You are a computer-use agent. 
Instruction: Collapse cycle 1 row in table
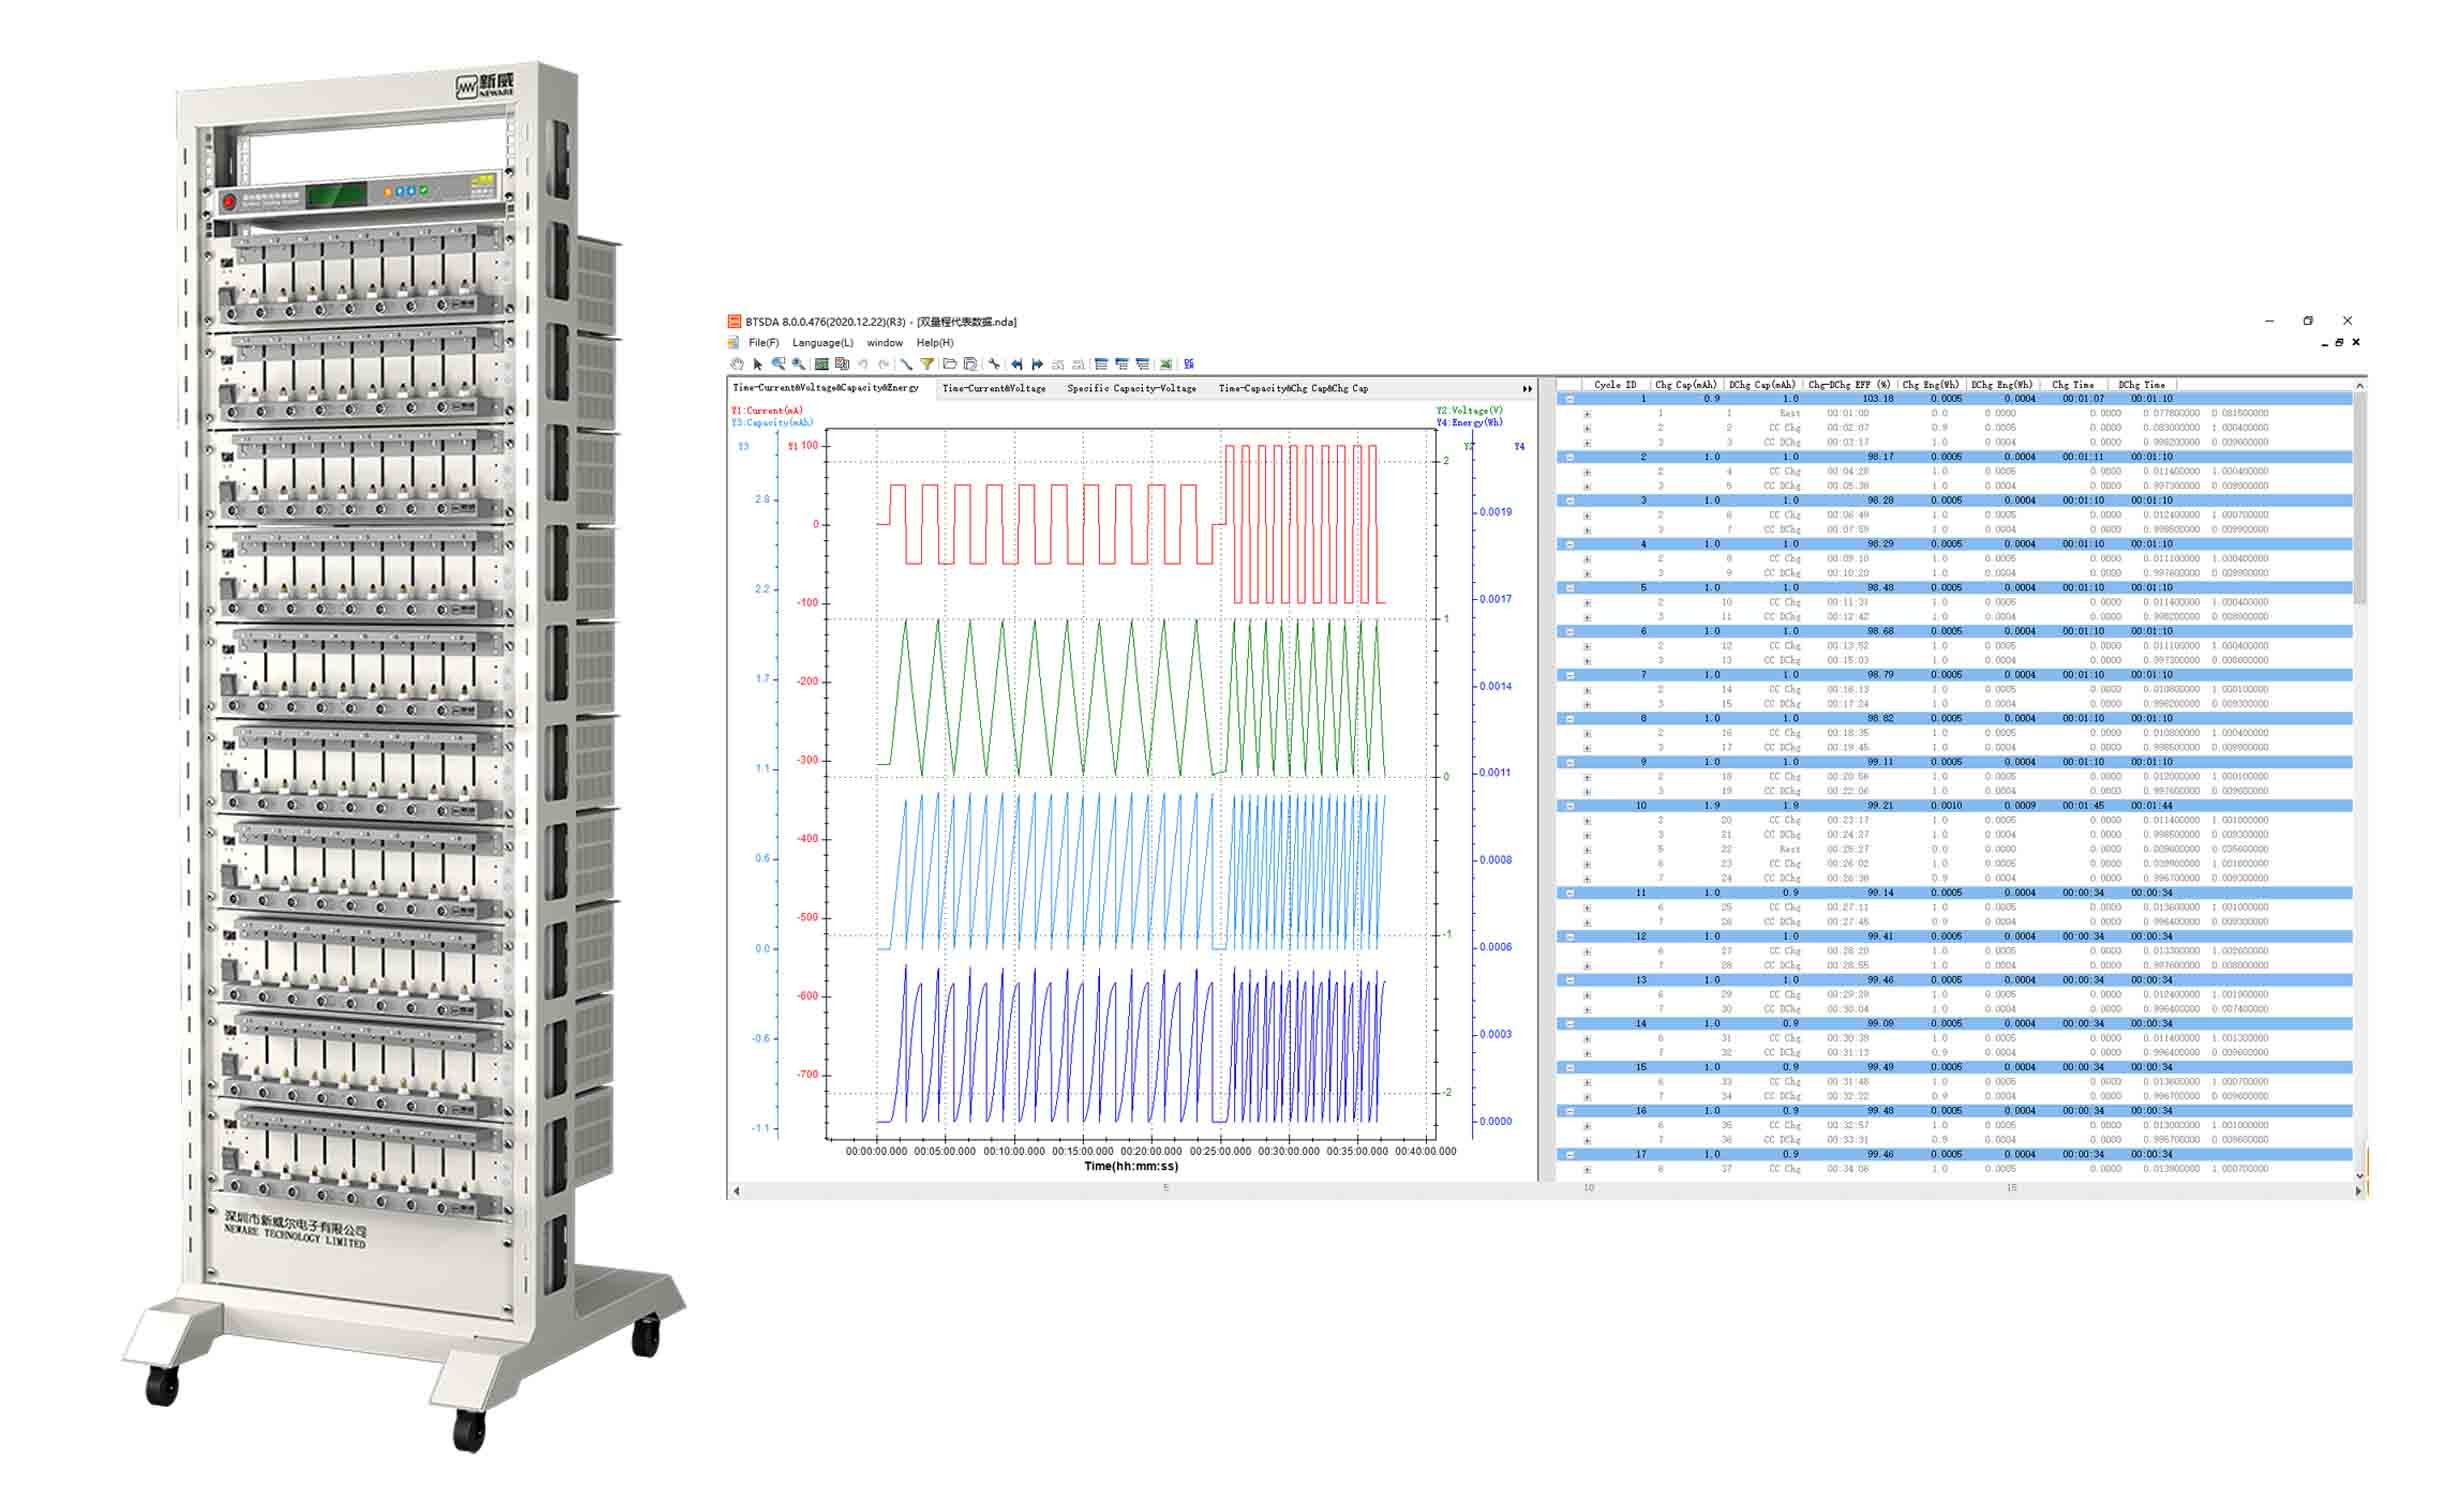(1570, 399)
